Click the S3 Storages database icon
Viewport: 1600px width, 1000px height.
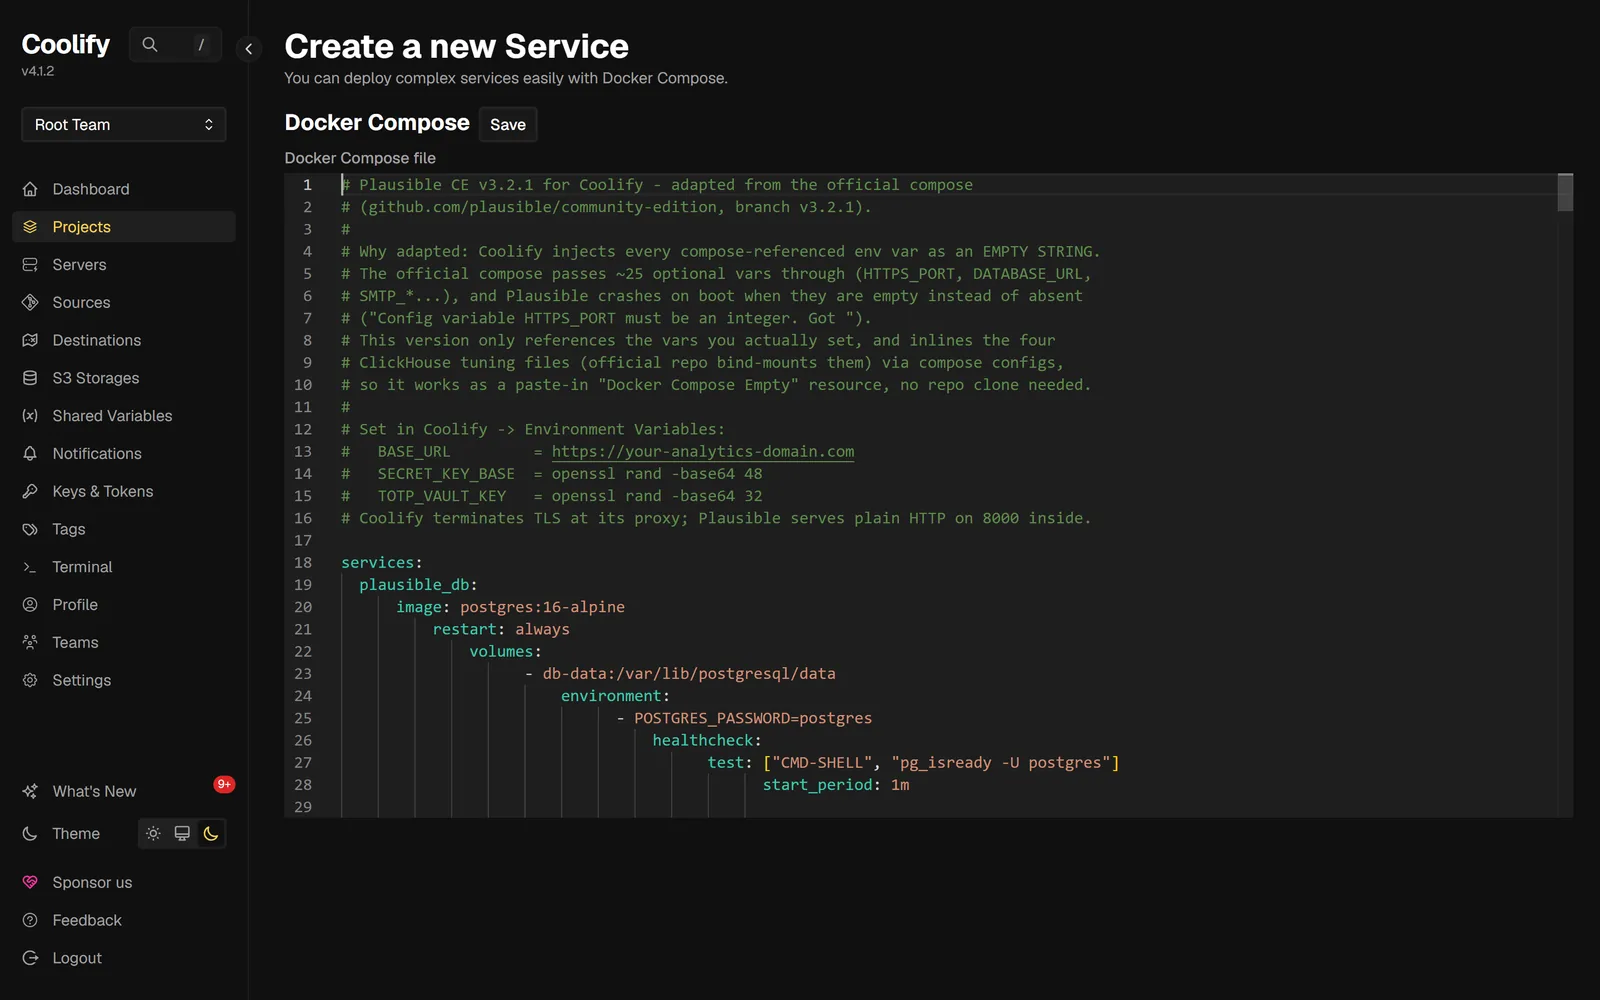[x=30, y=378]
